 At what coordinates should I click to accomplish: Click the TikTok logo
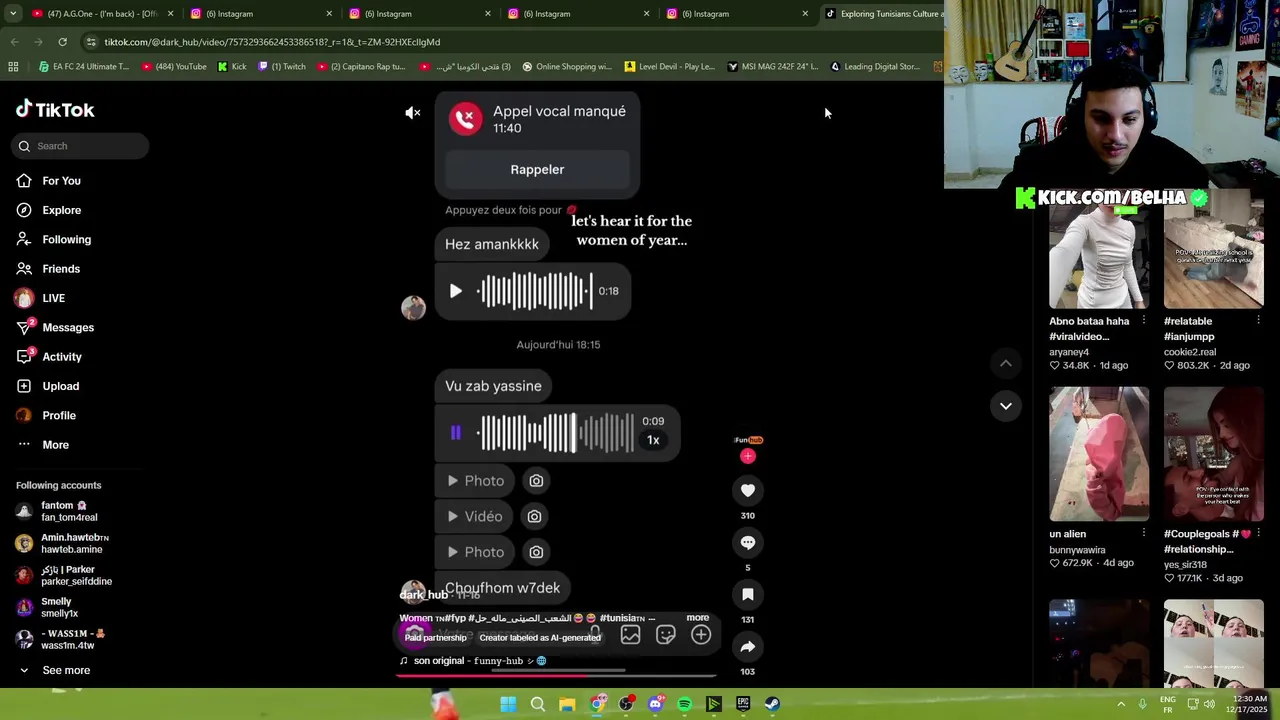[x=55, y=110]
